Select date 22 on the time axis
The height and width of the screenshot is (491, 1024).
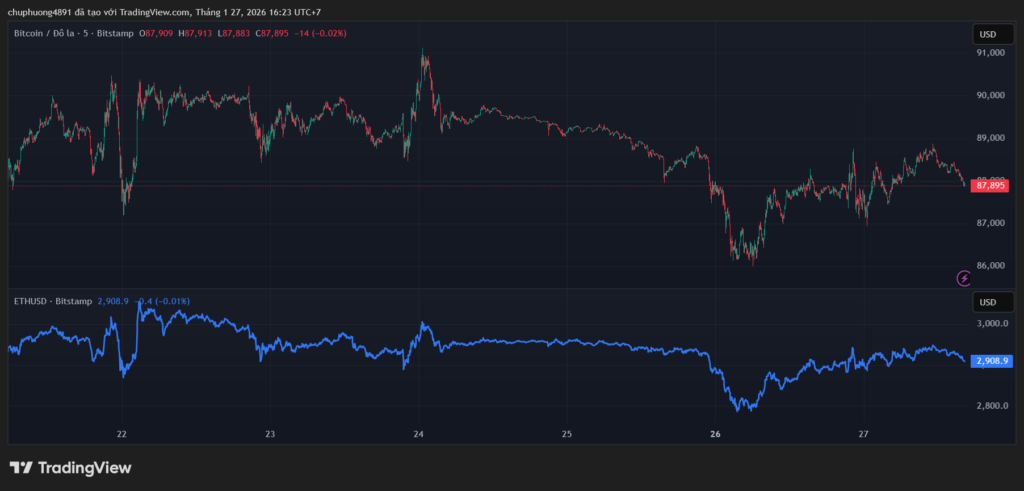[x=121, y=435]
